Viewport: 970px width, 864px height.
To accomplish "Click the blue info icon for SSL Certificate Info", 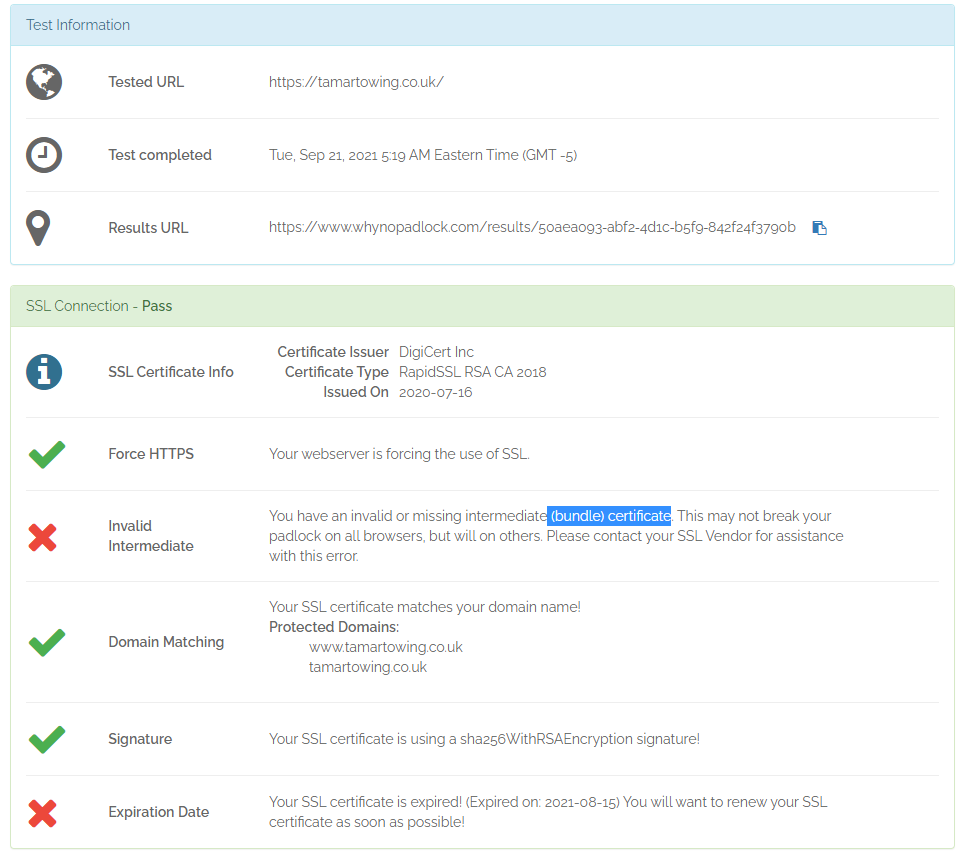I will pos(44,372).
